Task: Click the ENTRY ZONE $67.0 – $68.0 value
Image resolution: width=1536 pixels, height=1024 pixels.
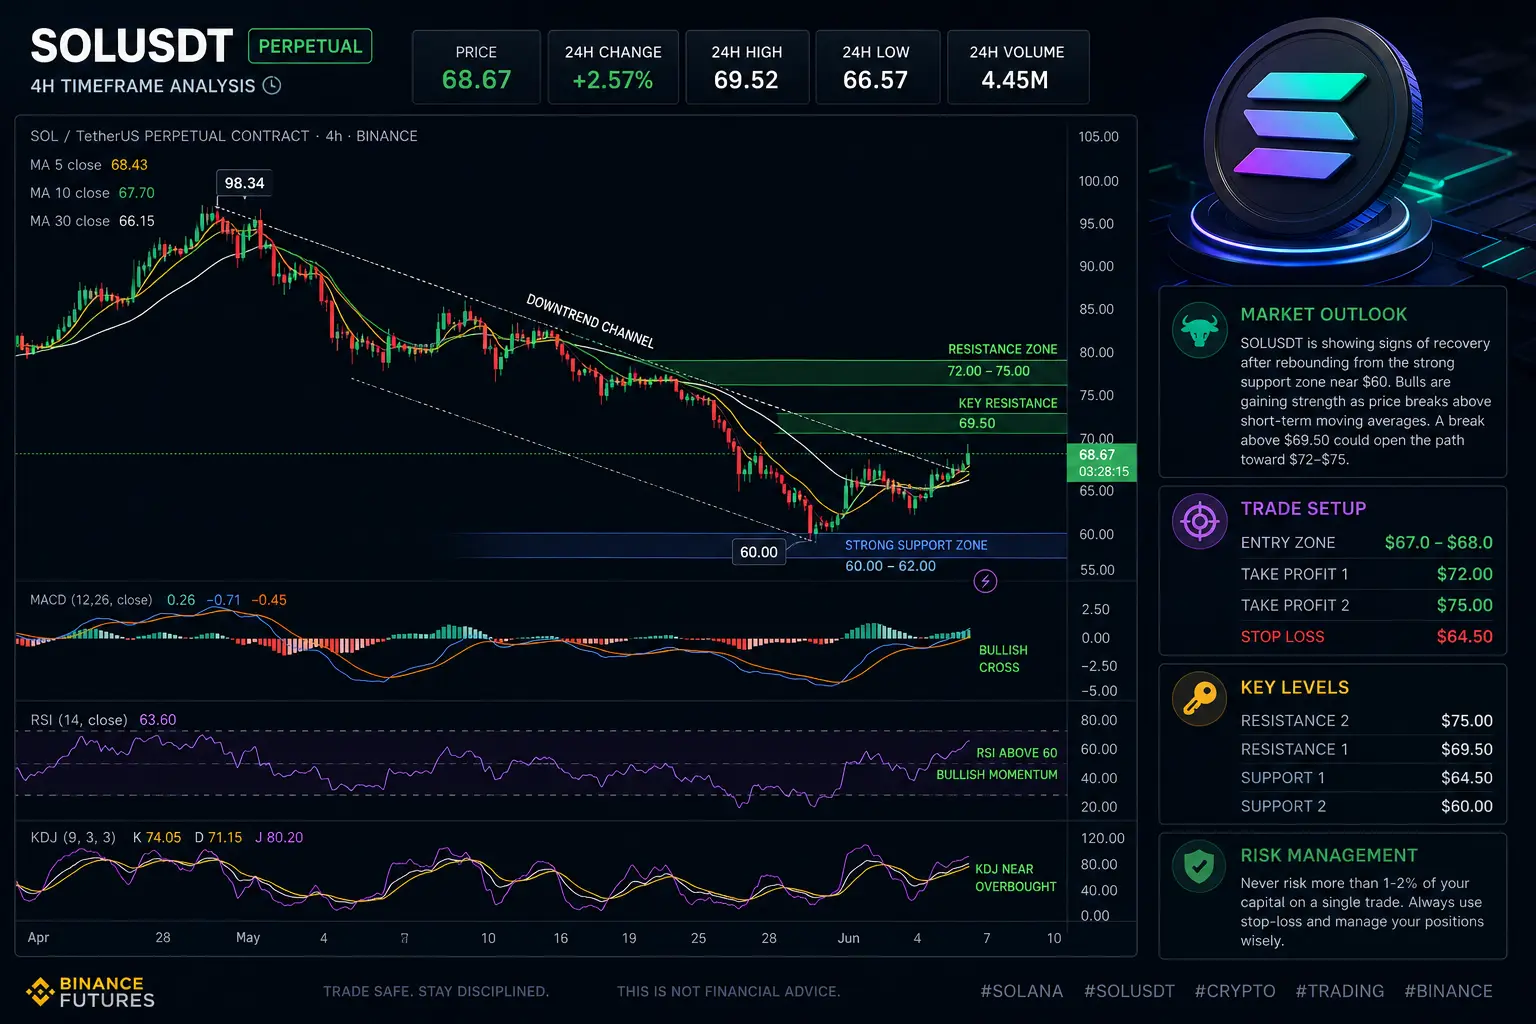Action: 1438,543
